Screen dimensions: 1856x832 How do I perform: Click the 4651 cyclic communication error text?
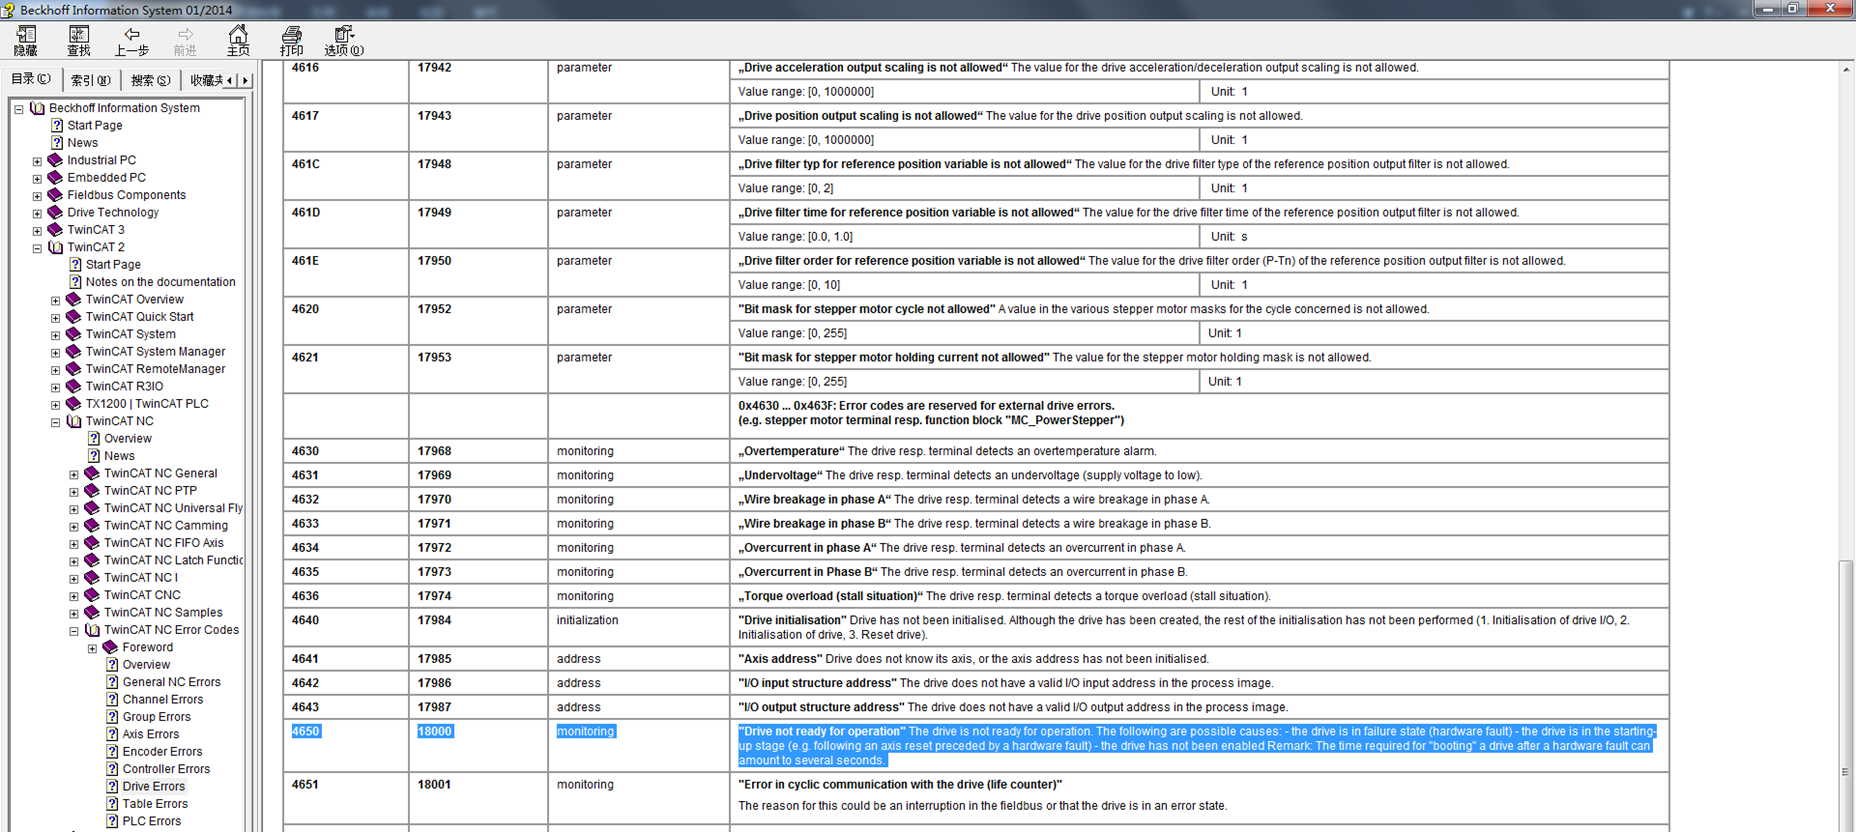(x=900, y=785)
